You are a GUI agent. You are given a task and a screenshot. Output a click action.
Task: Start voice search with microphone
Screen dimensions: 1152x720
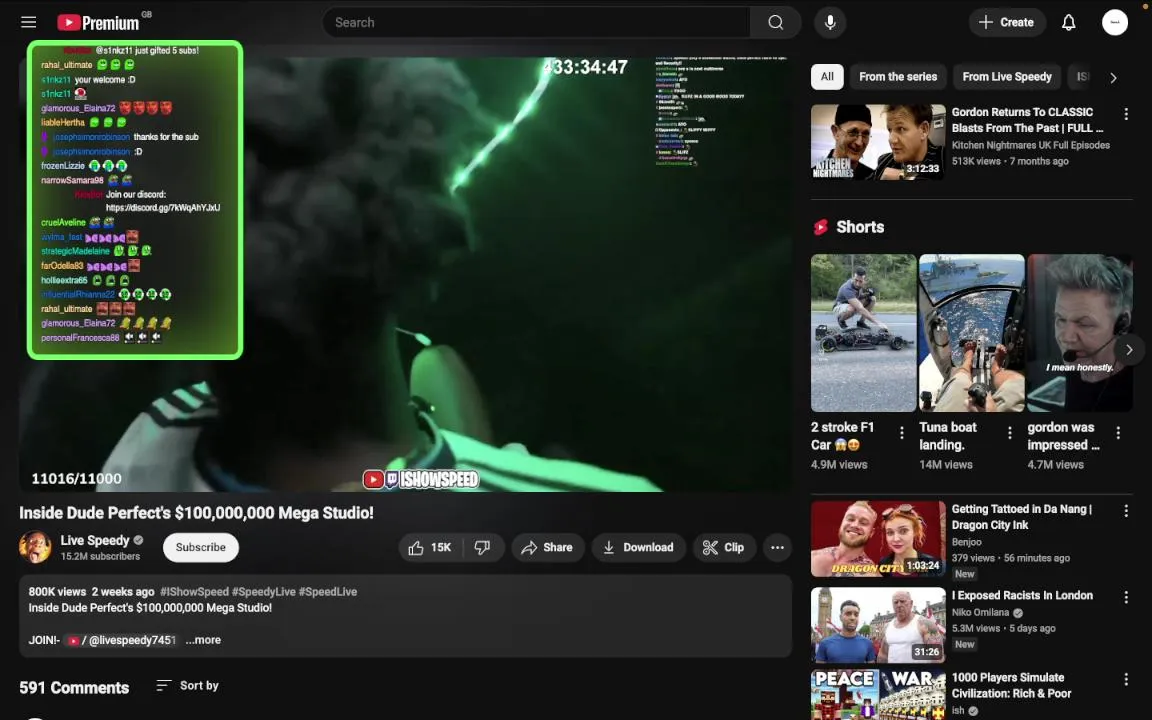click(x=829, y=22)
